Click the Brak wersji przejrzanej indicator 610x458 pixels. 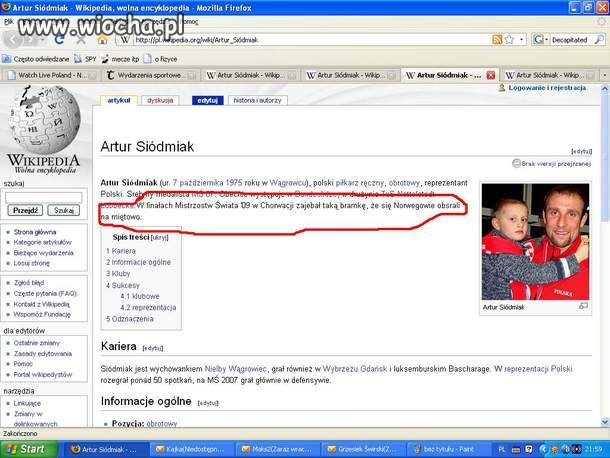point(552,163)
